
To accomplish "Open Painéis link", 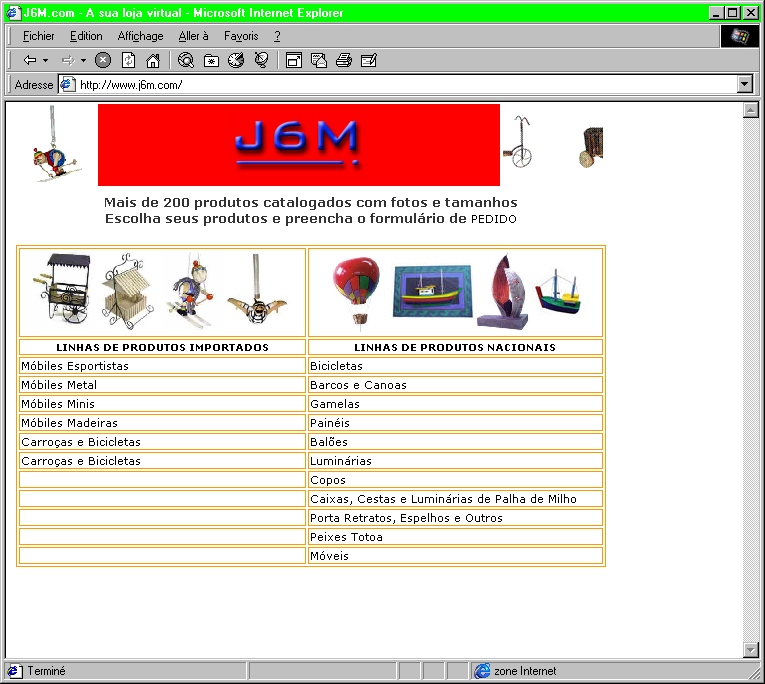I will 330,423.
